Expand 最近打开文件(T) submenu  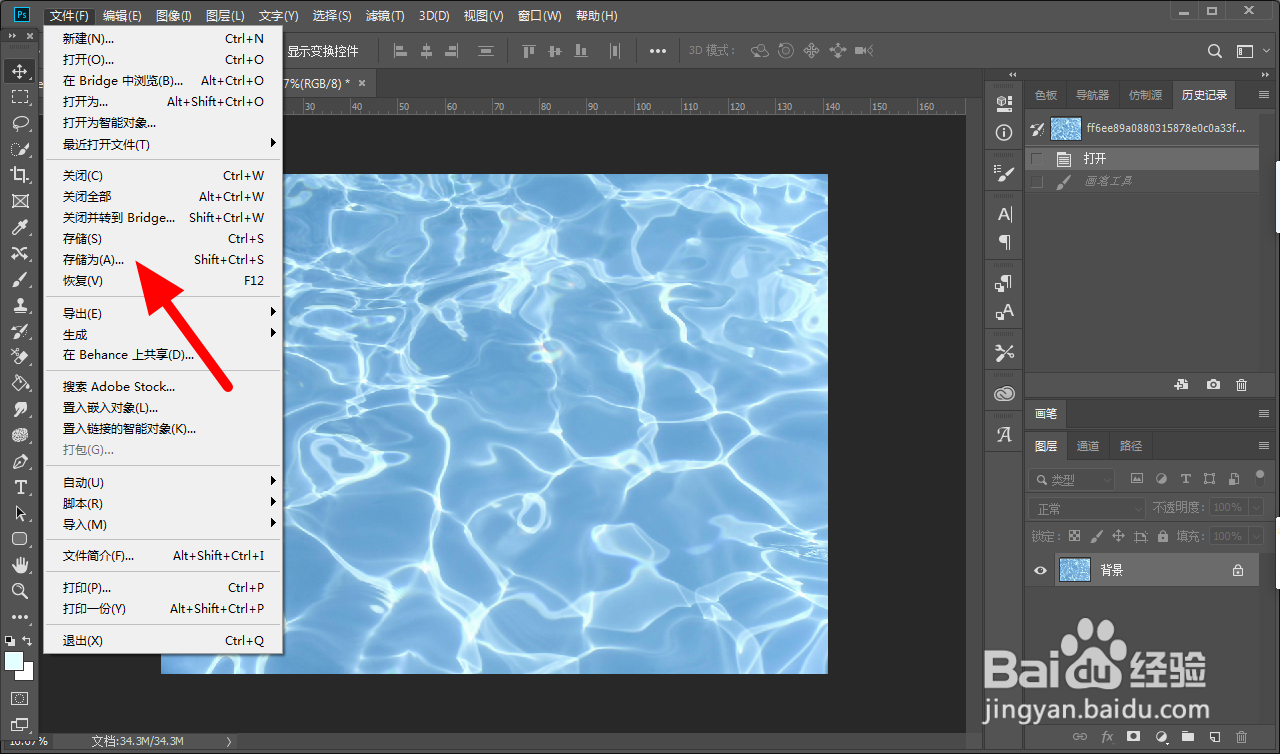click(164, 144)
